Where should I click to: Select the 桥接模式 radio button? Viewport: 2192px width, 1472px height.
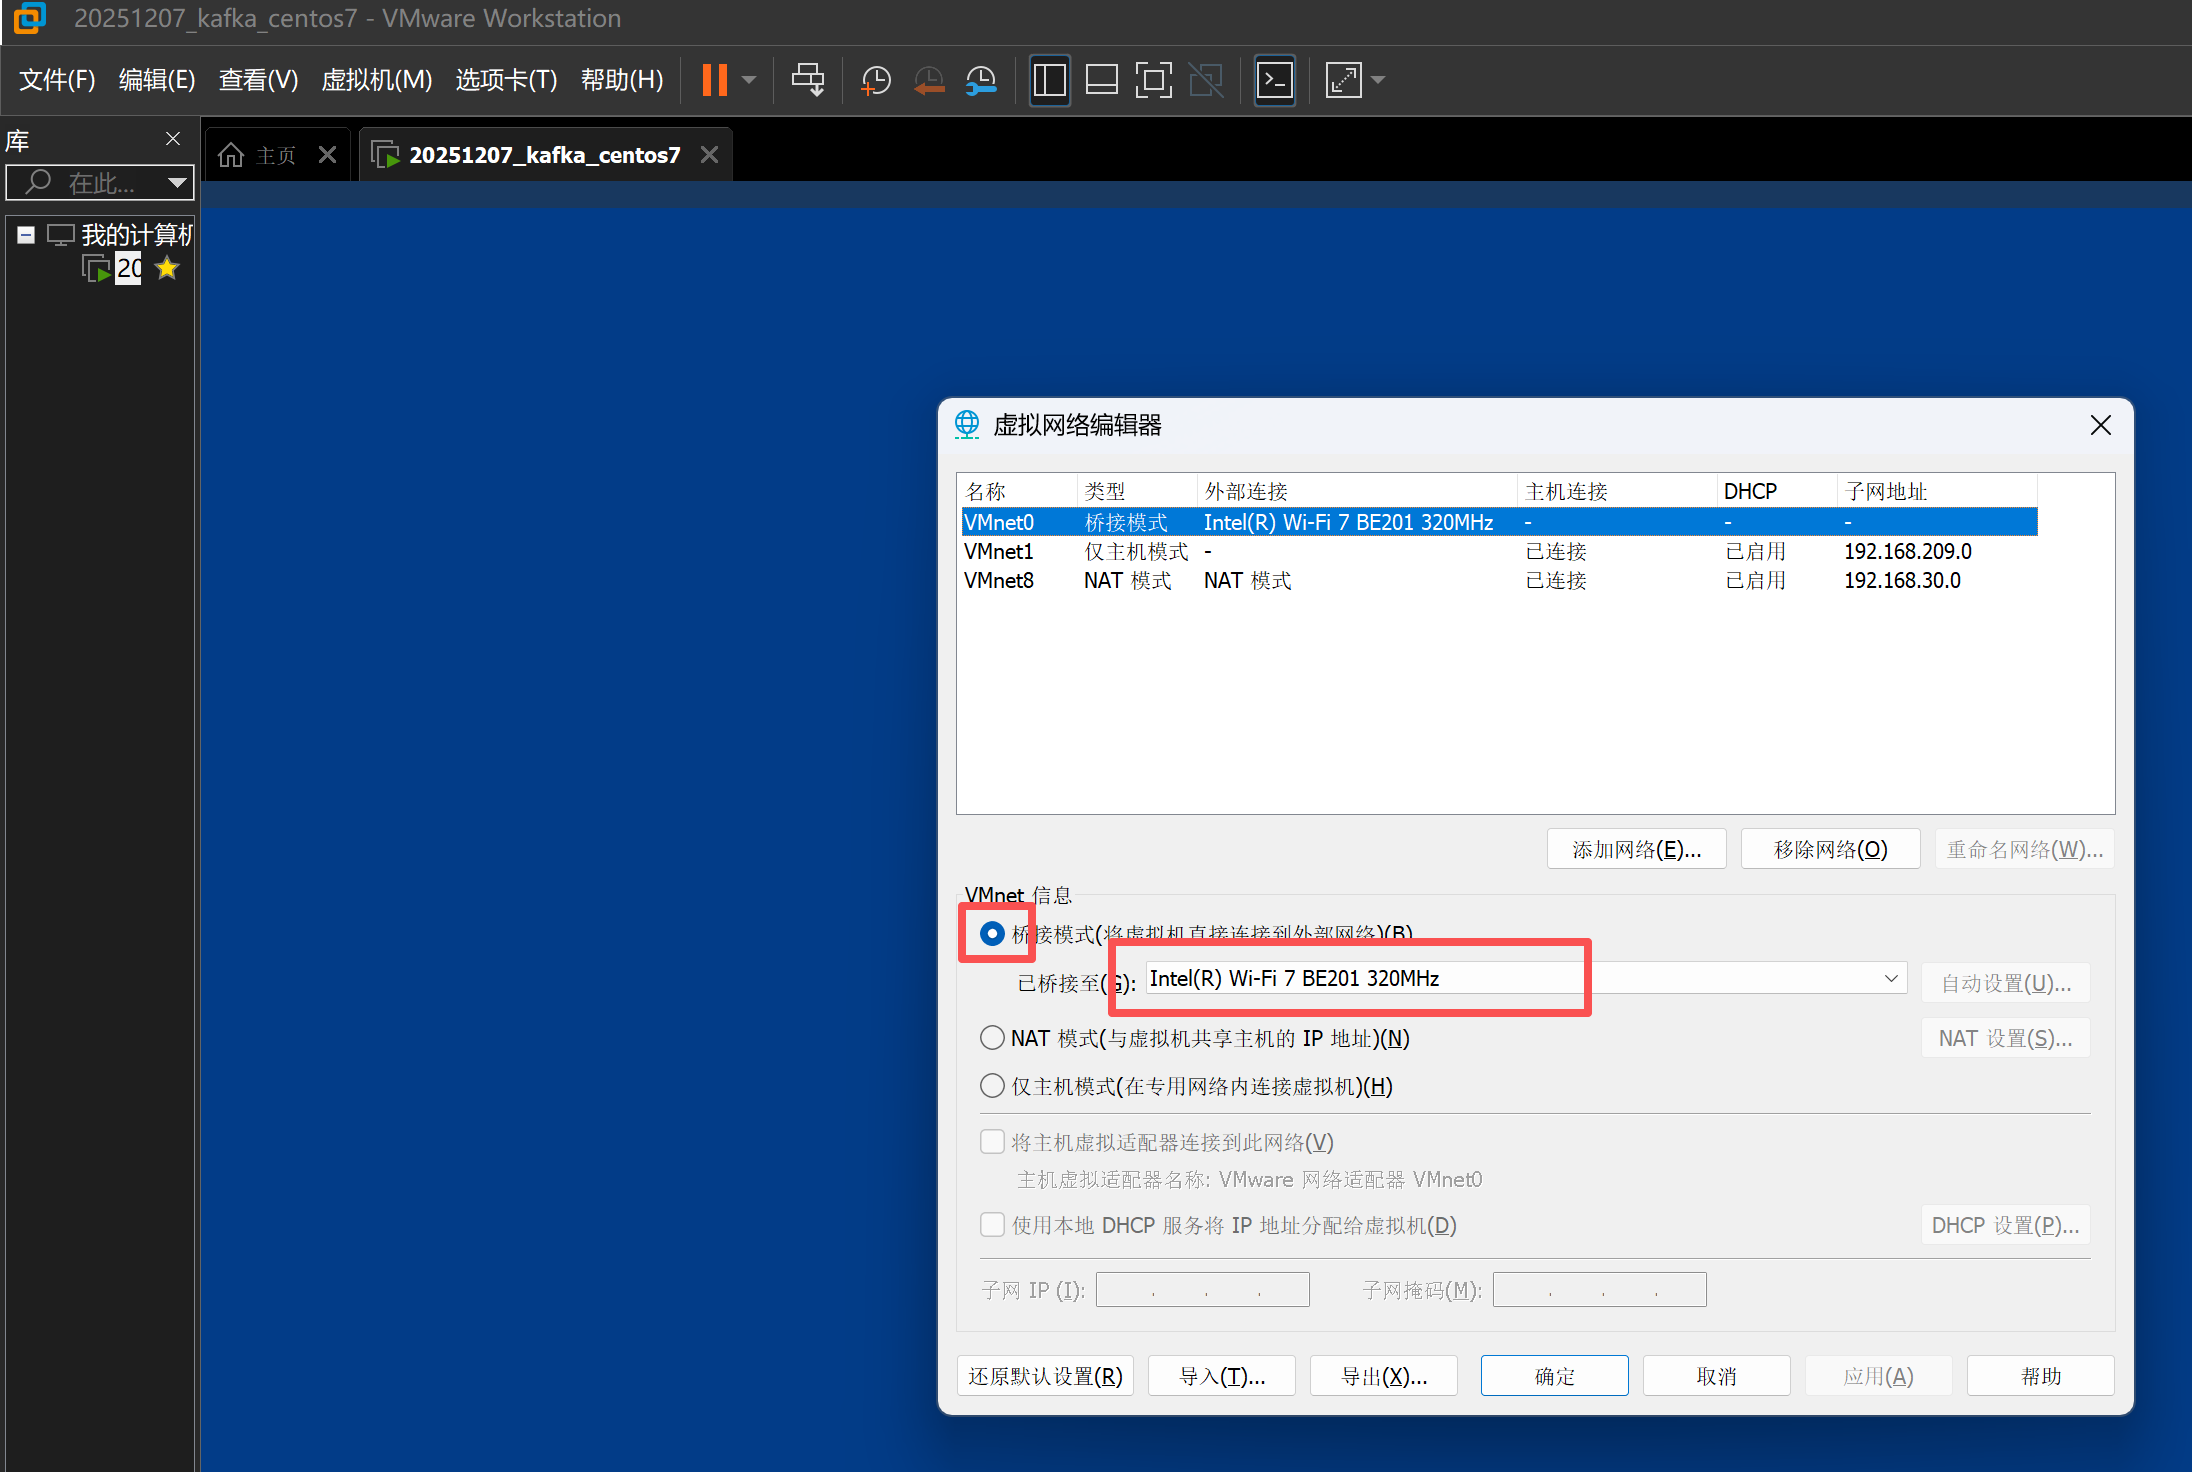tap(992, 934)
